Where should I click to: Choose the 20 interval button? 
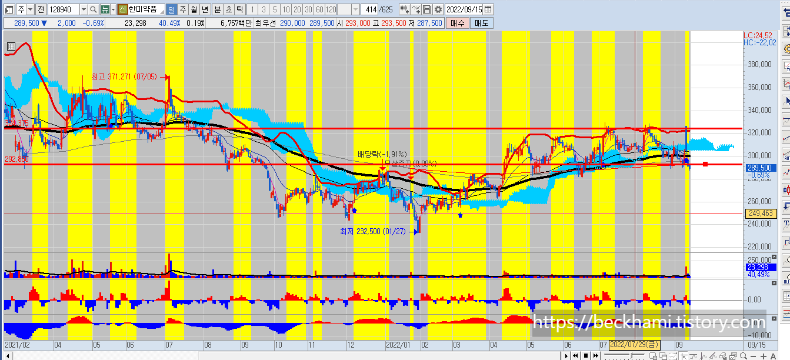(297, 10)
